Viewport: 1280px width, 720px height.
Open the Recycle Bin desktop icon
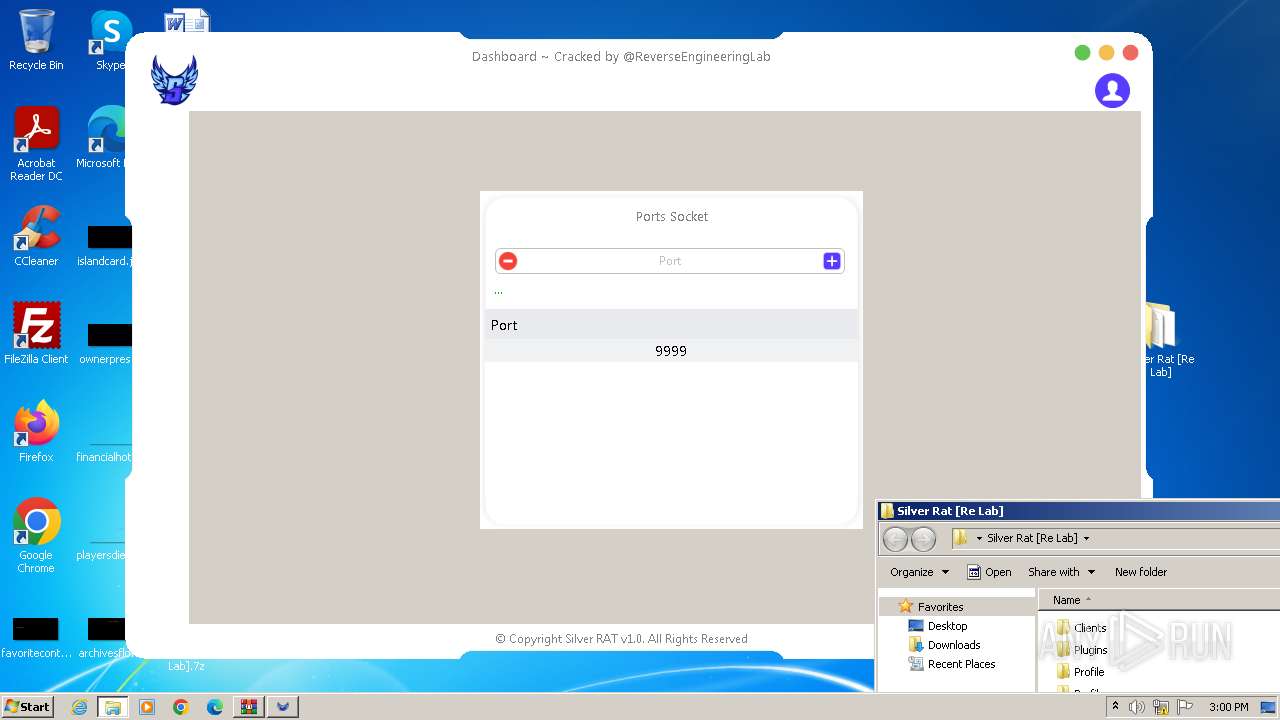(36, 40)
